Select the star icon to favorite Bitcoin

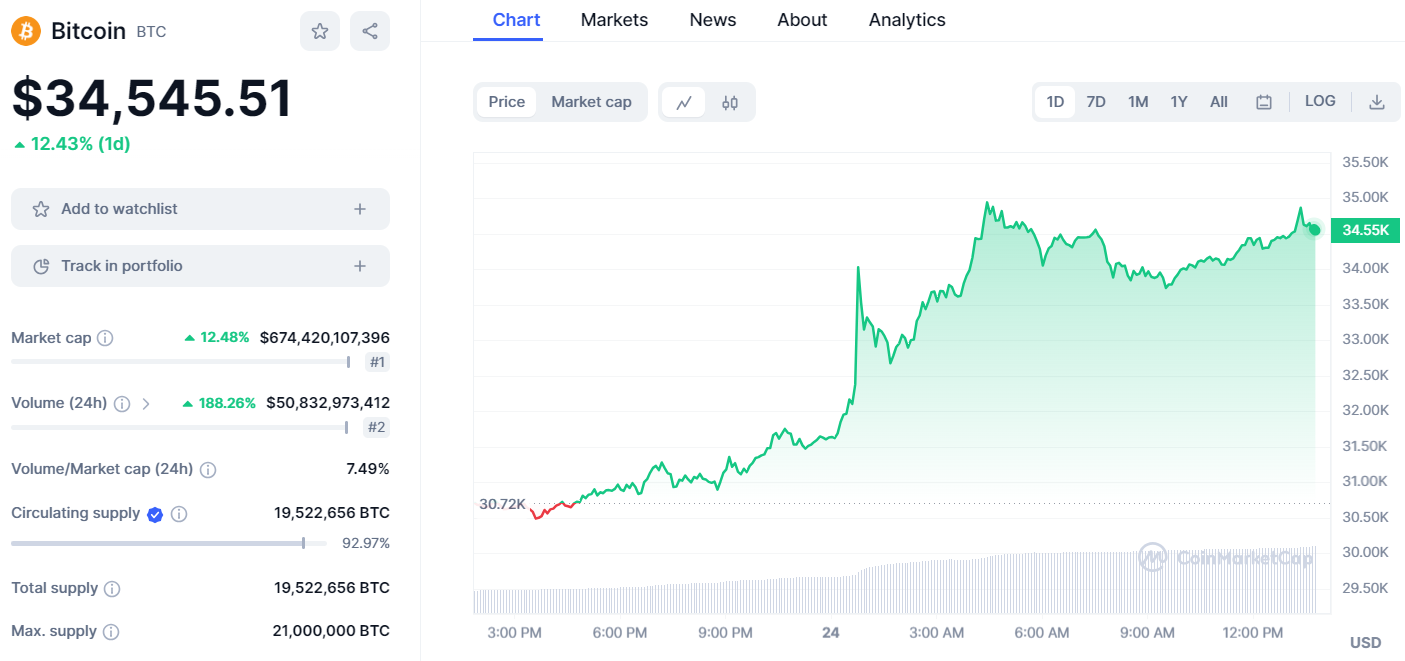point(319,31)
